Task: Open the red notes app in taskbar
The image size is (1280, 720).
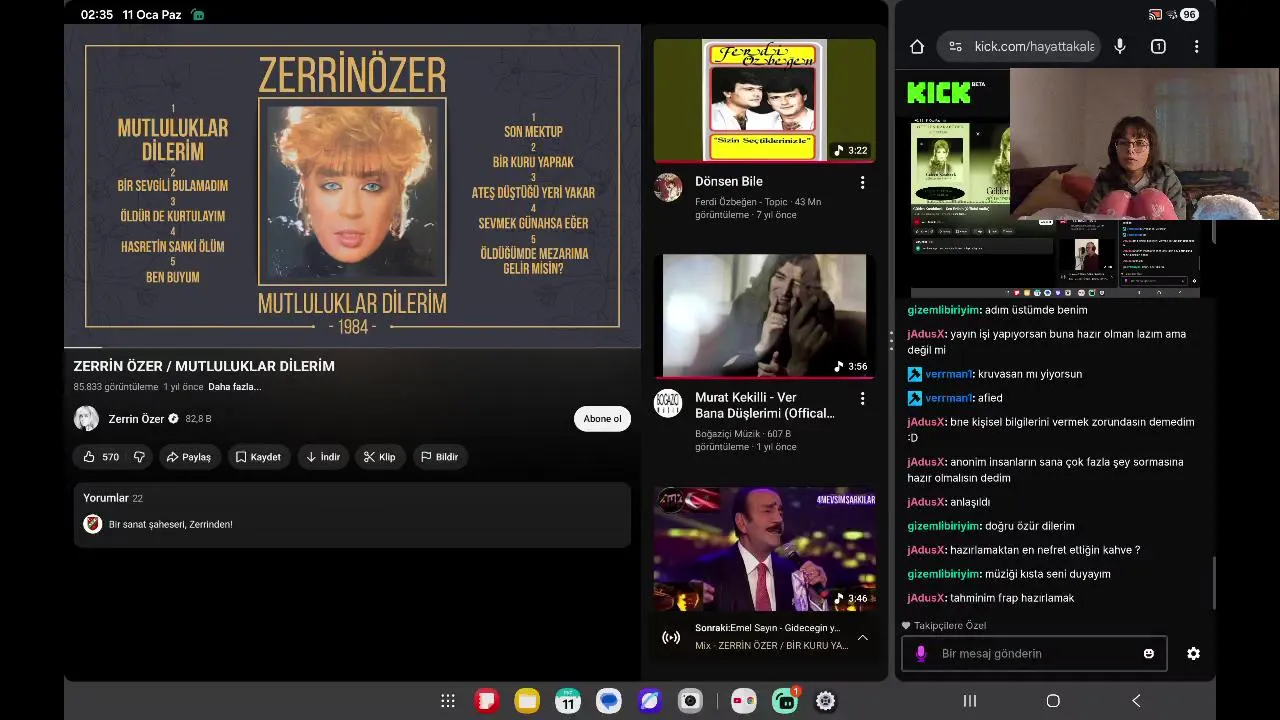Action: pos(486,701)
